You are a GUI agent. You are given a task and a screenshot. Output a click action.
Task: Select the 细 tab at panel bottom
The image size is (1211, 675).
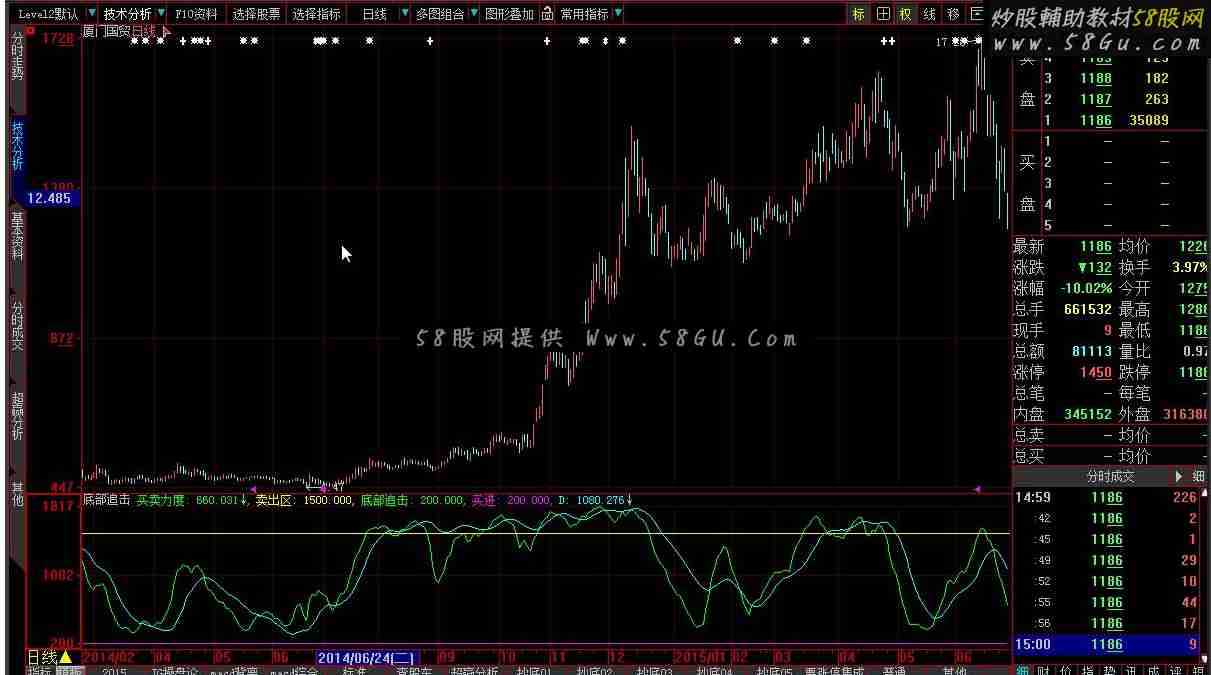(x=1022, y=669)
